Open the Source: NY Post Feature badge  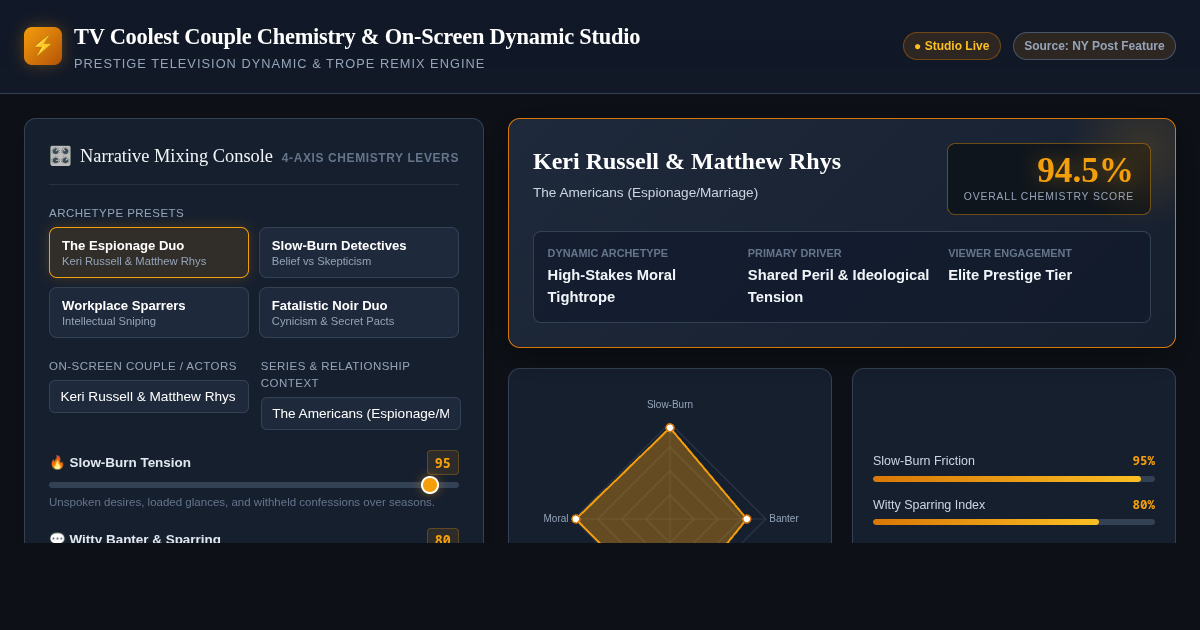click(1094, 46)
